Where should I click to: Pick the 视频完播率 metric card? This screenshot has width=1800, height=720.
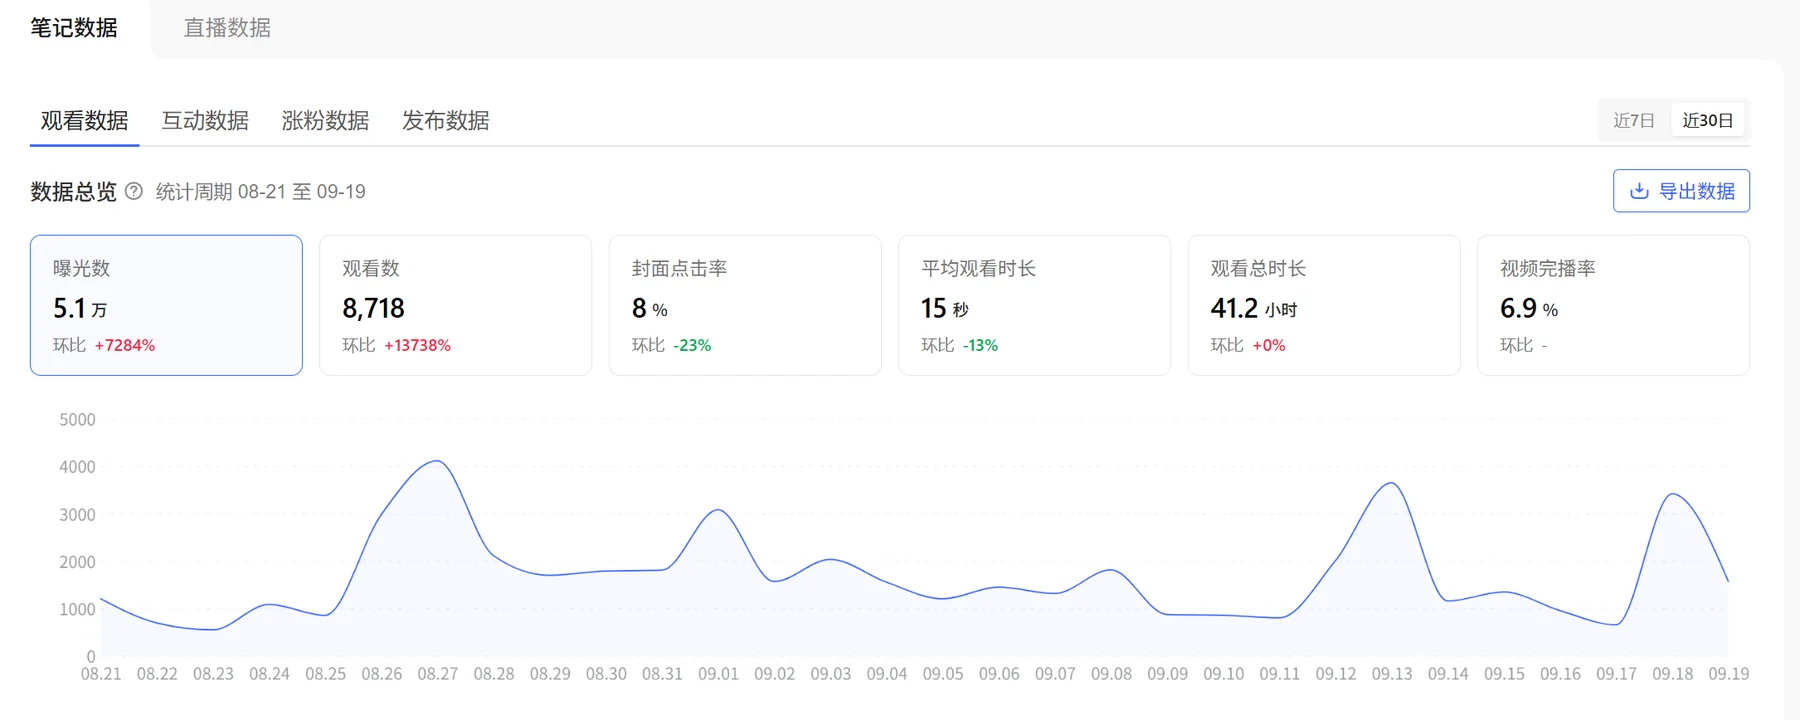coord(1613,305)
